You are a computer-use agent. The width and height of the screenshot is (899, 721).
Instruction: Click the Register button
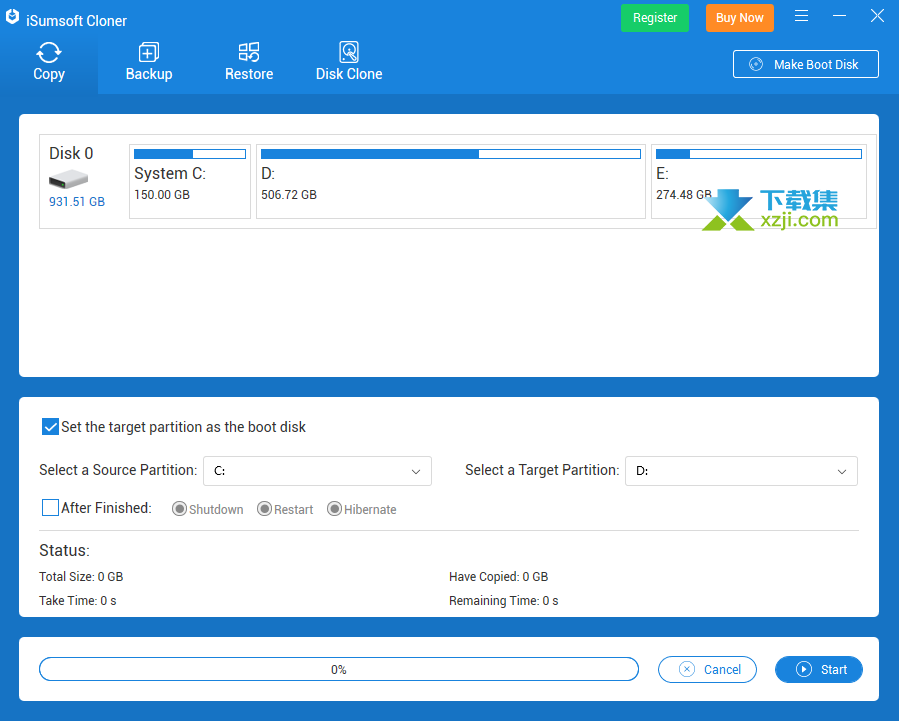coord(655,18)
